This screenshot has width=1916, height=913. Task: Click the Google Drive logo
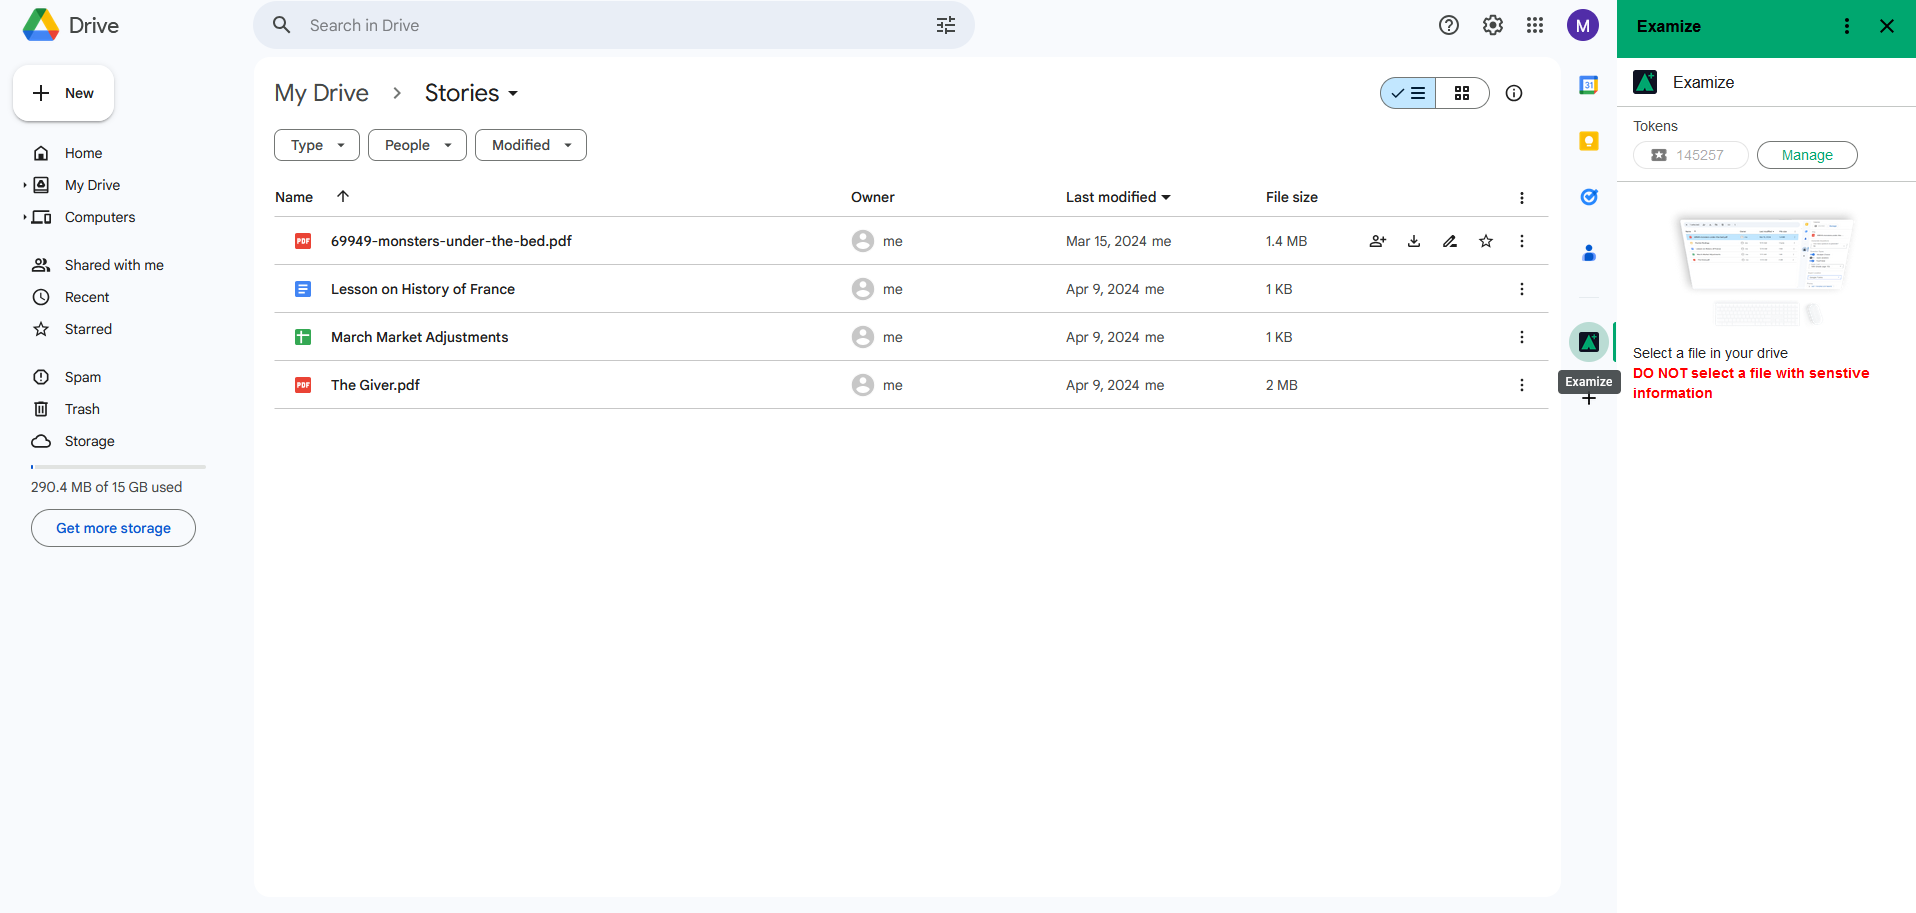41,25
